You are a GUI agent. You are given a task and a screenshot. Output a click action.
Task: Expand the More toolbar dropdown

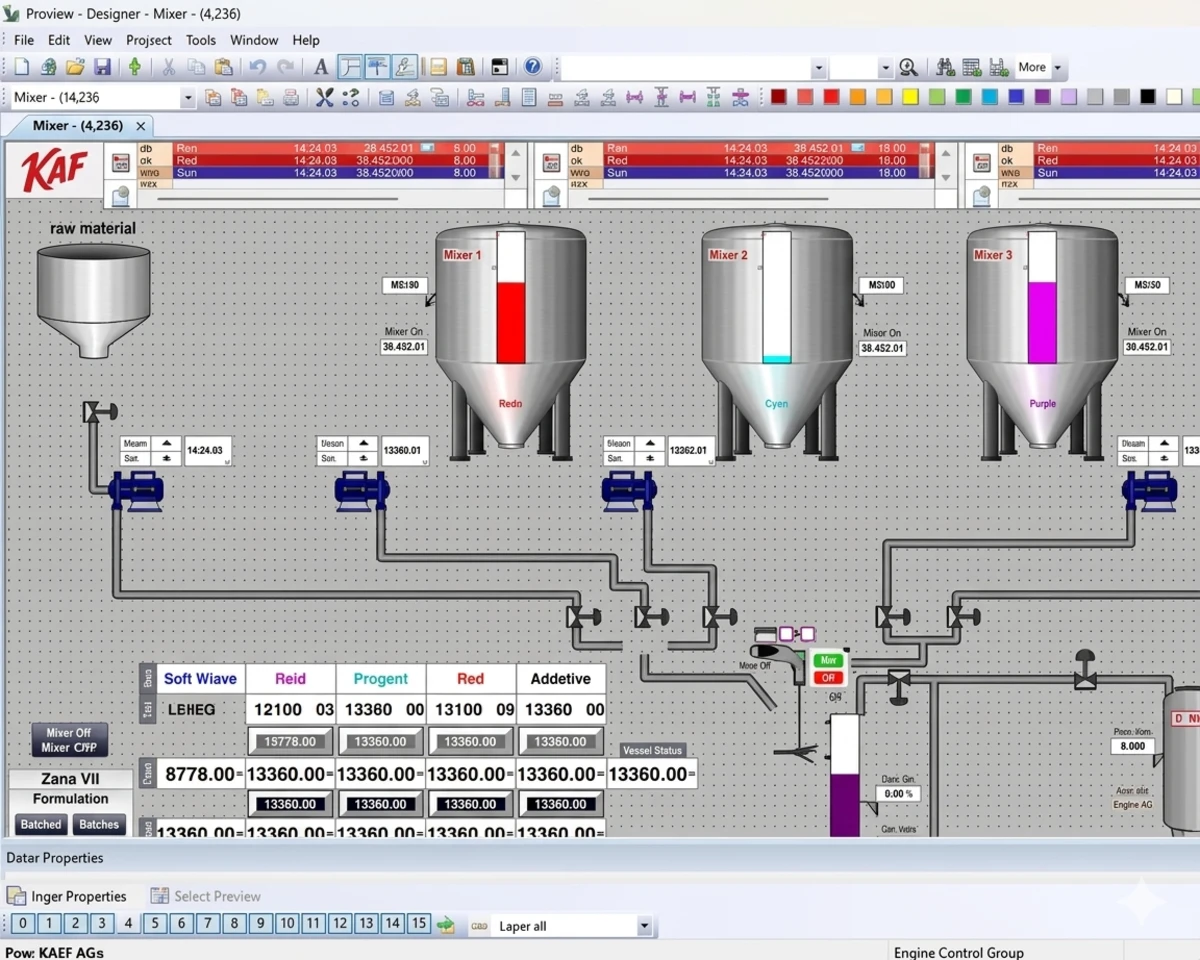[x=1058, y=67]
